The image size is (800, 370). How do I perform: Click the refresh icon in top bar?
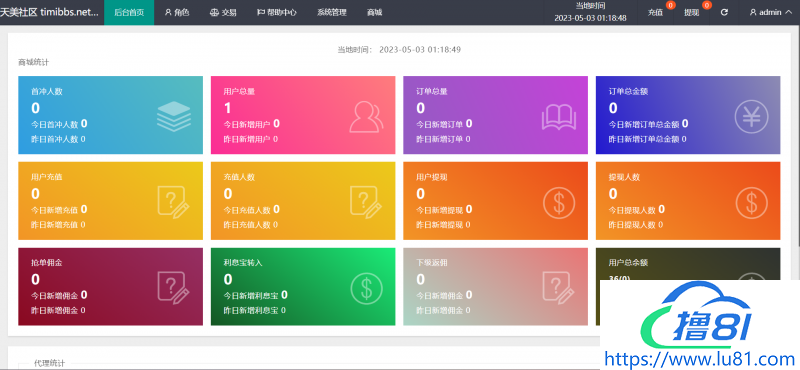(724, 12)
